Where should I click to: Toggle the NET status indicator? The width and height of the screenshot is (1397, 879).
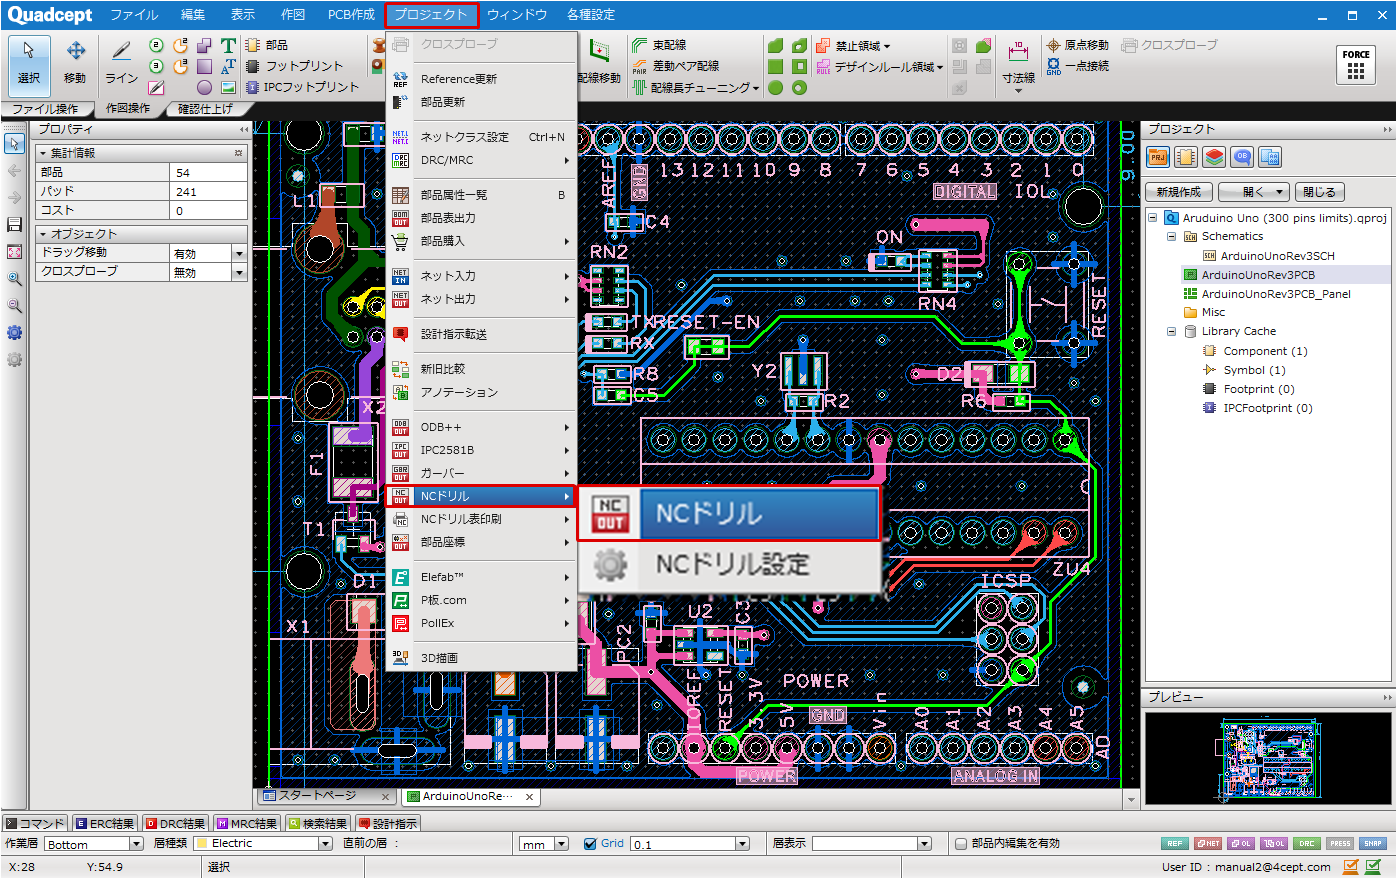[x=1208, y=844]
